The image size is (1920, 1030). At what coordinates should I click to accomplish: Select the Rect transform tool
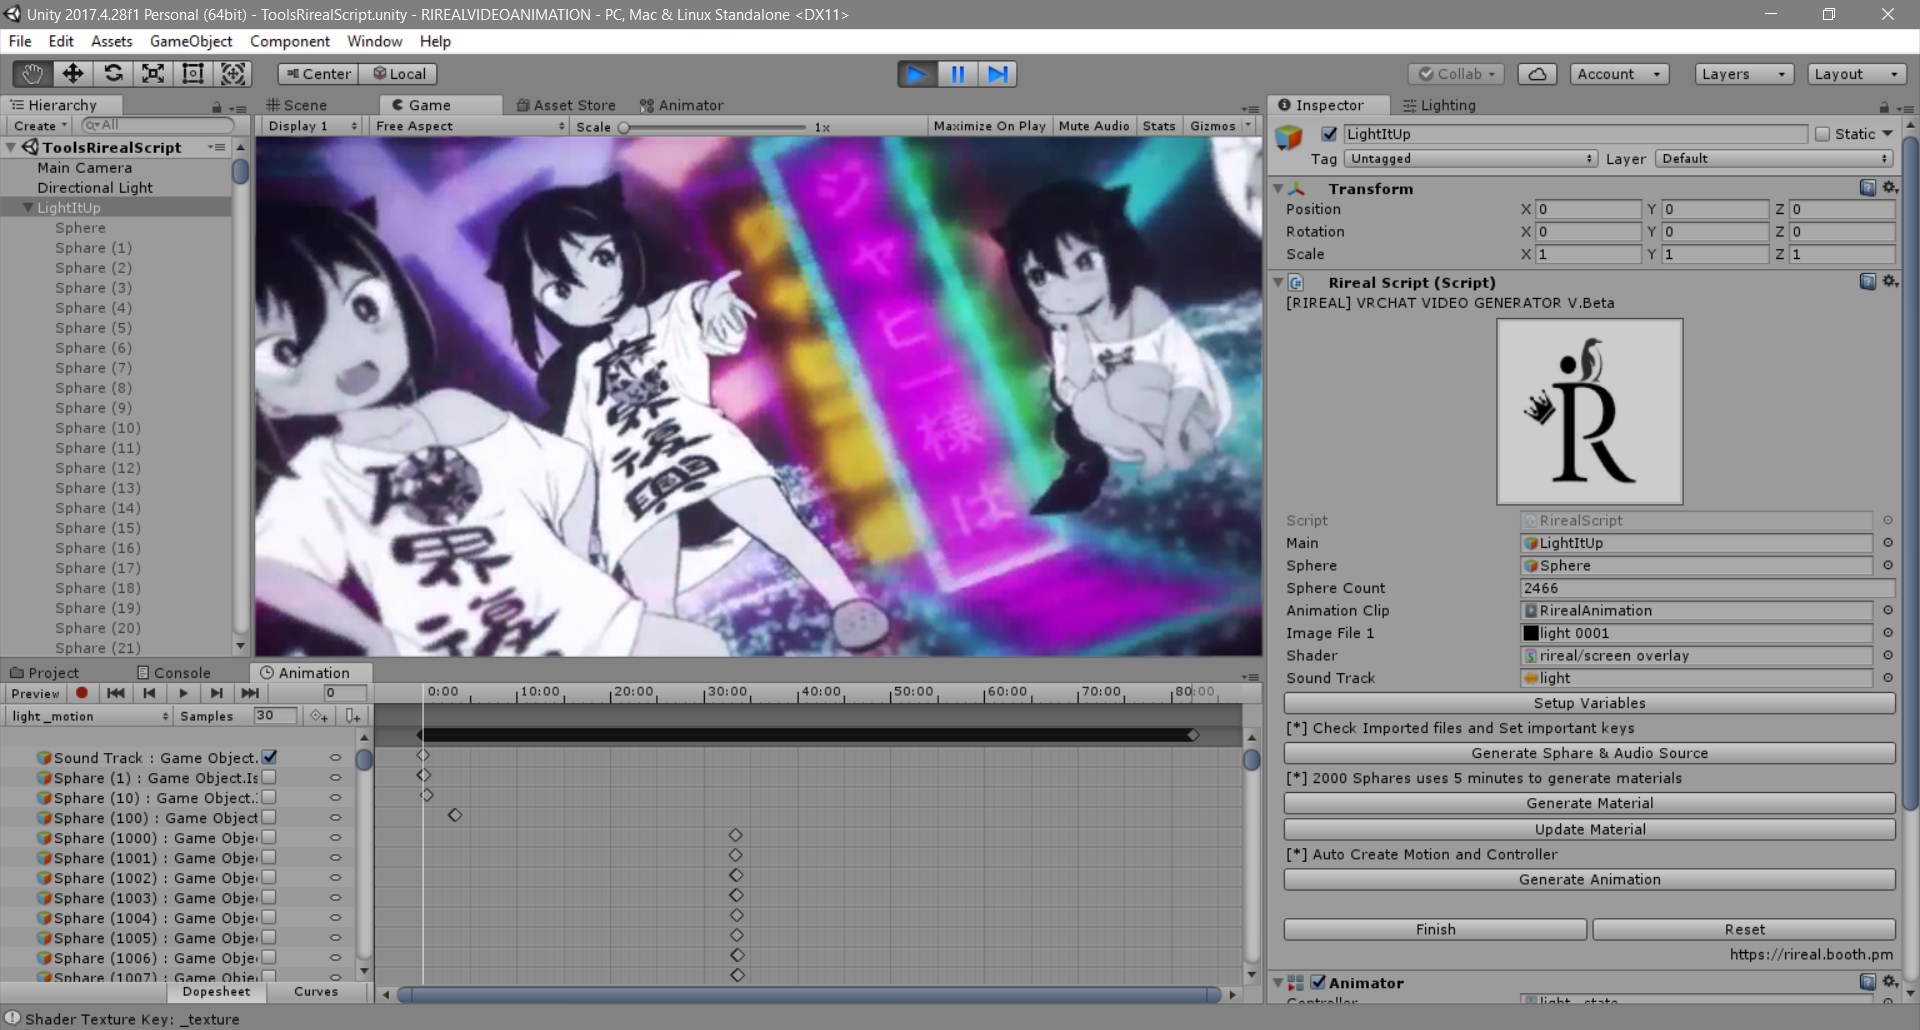coord(192,73)
